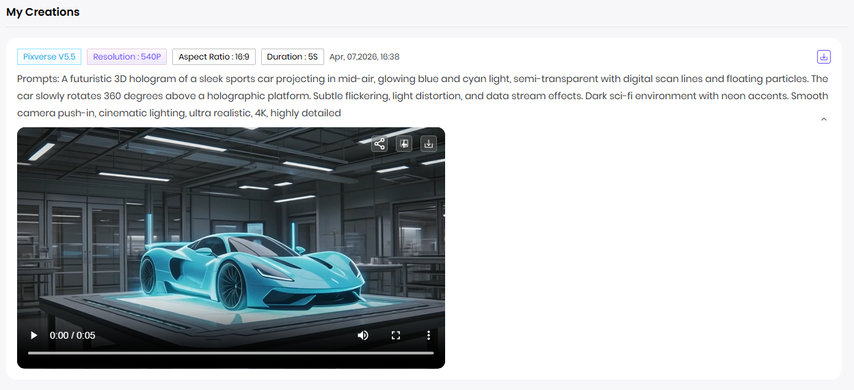This screenshot has height=390, width=854.
Task: Click the Aspect Ratio : 16:9 tag
Action: (x=214, y=57)
